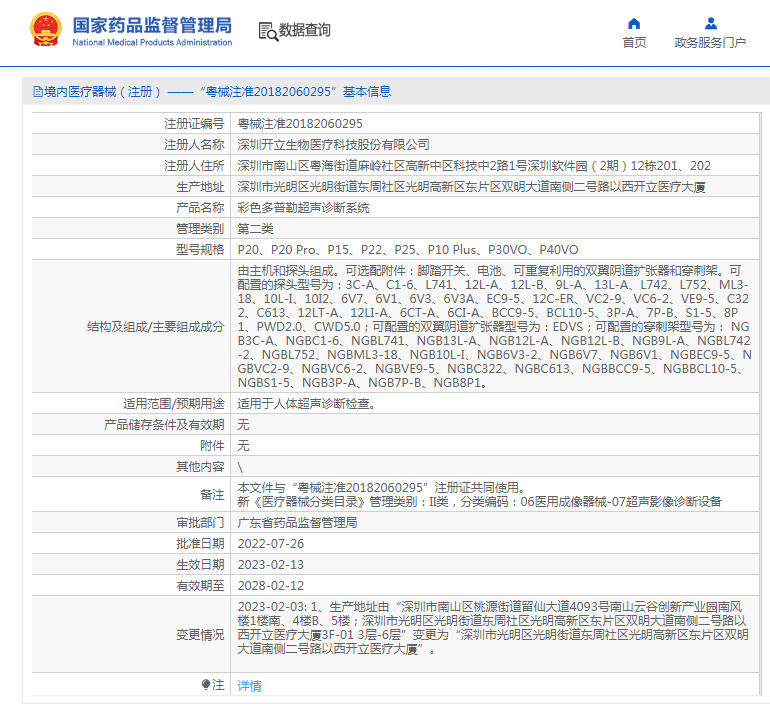Click effective date 2023-02-13
The width and height of the screenshot is (770, 708).
point(271,565)
